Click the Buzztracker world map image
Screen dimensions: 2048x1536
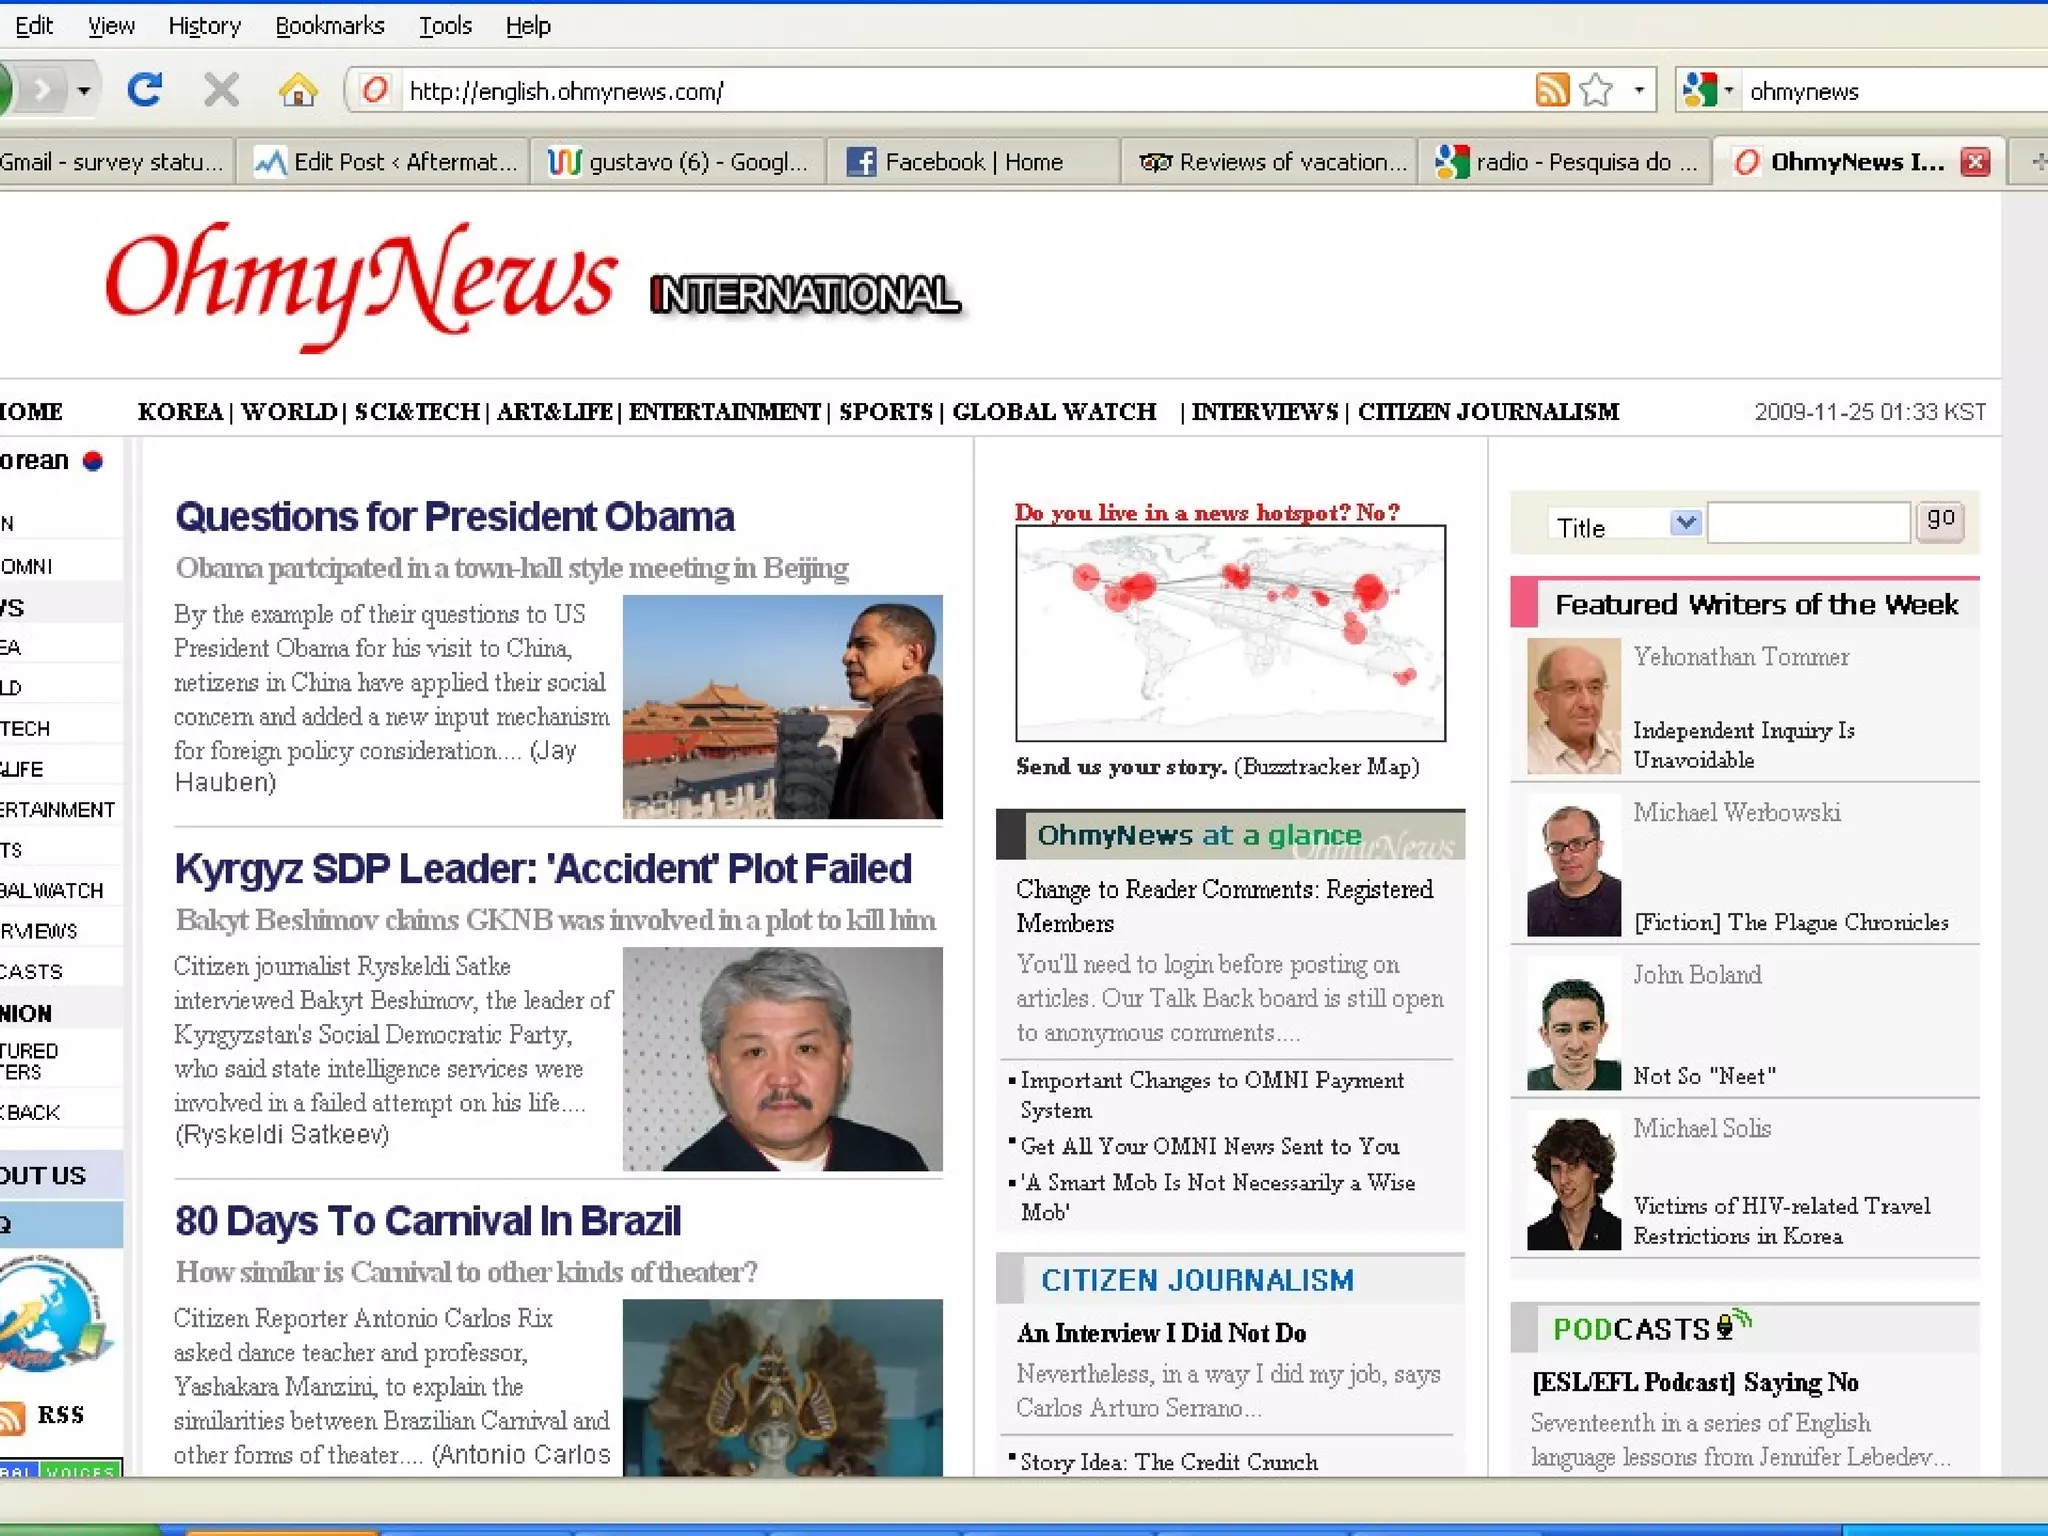[x=1230, y=633]
